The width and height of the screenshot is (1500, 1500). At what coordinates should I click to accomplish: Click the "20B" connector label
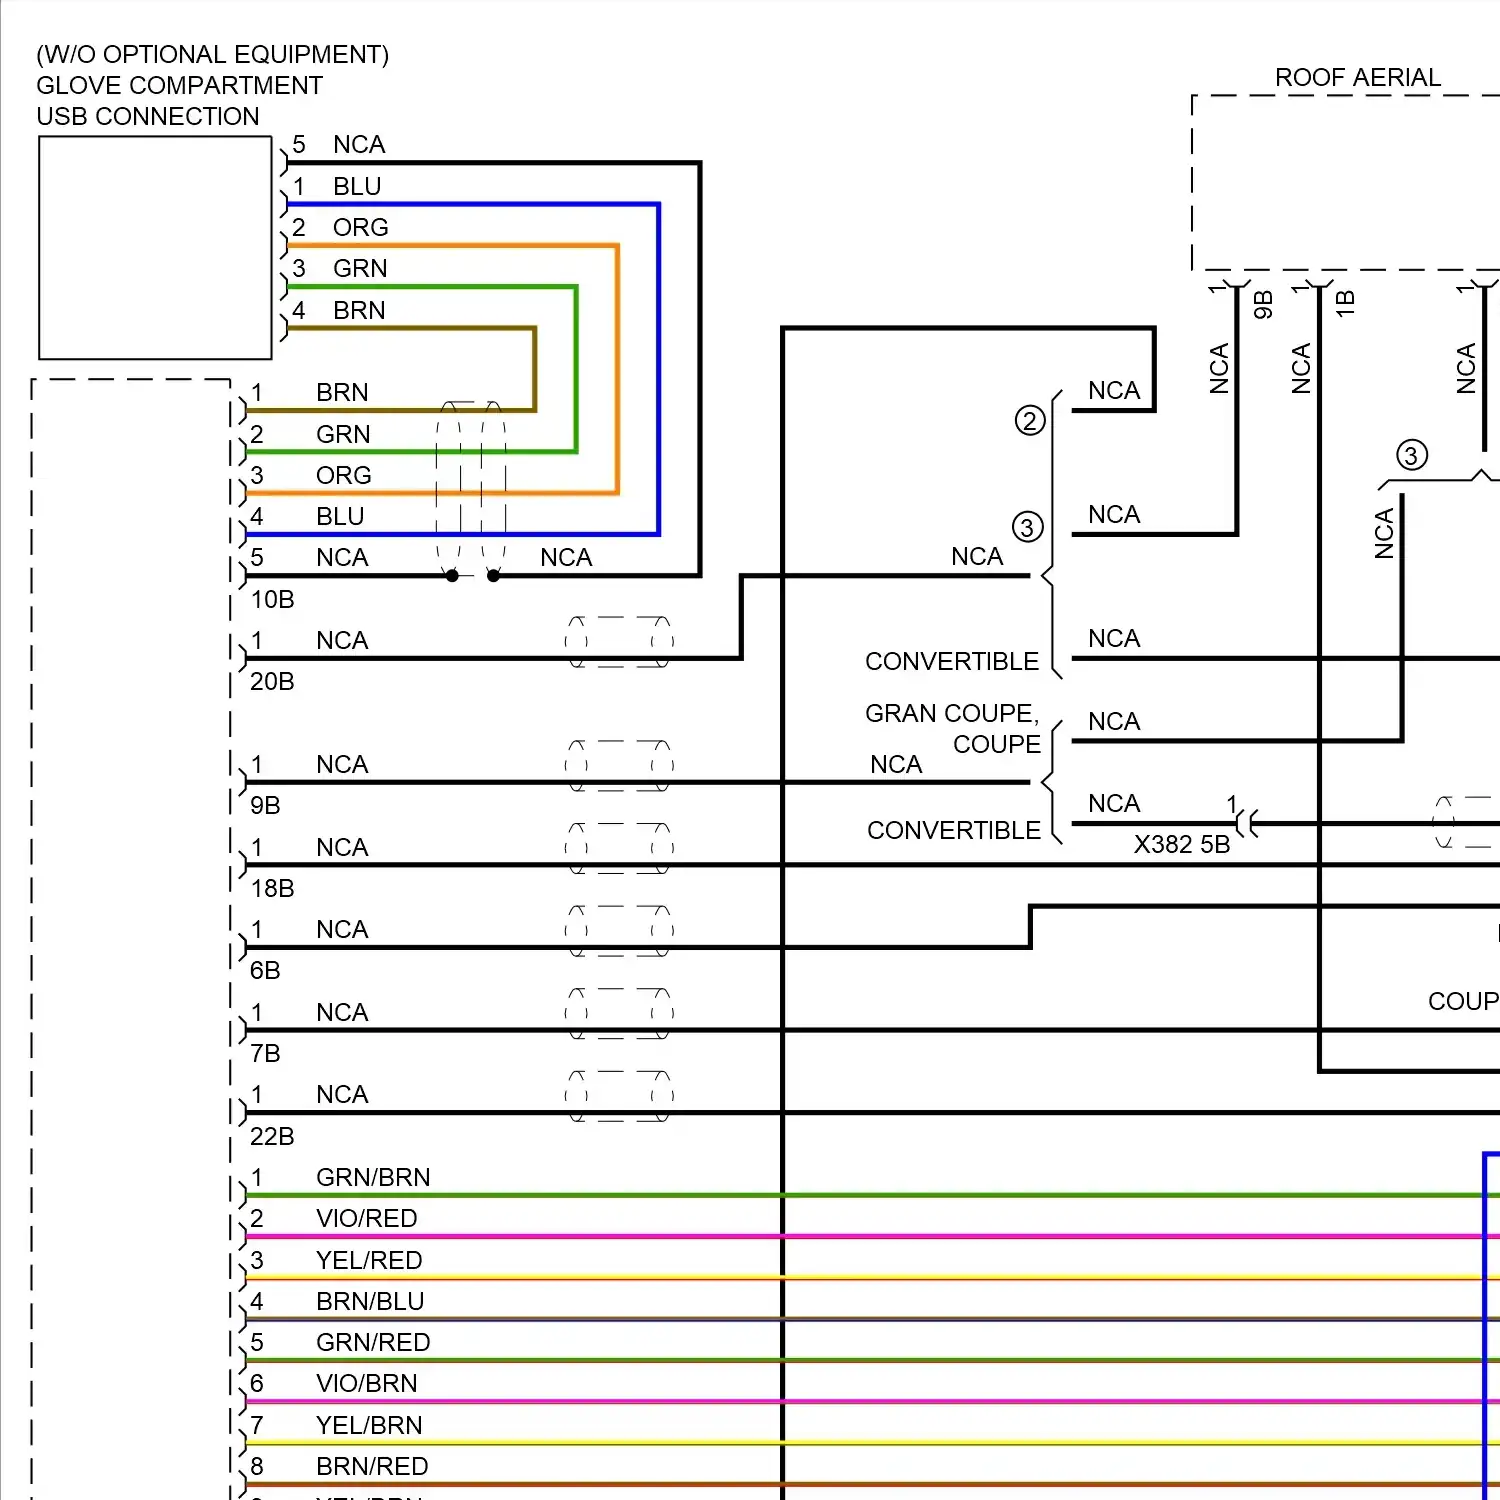coord(272,681)
